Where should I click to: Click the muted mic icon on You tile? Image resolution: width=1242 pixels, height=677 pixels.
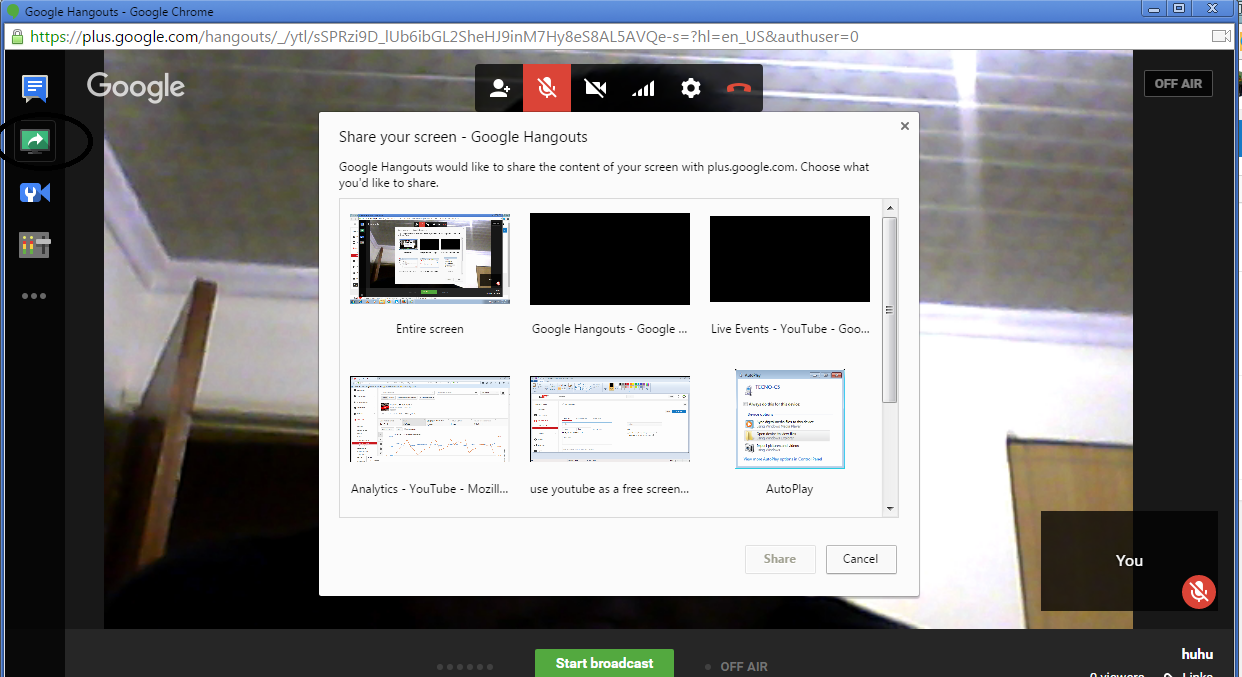pyautogui.click(x=1199, y=591)
